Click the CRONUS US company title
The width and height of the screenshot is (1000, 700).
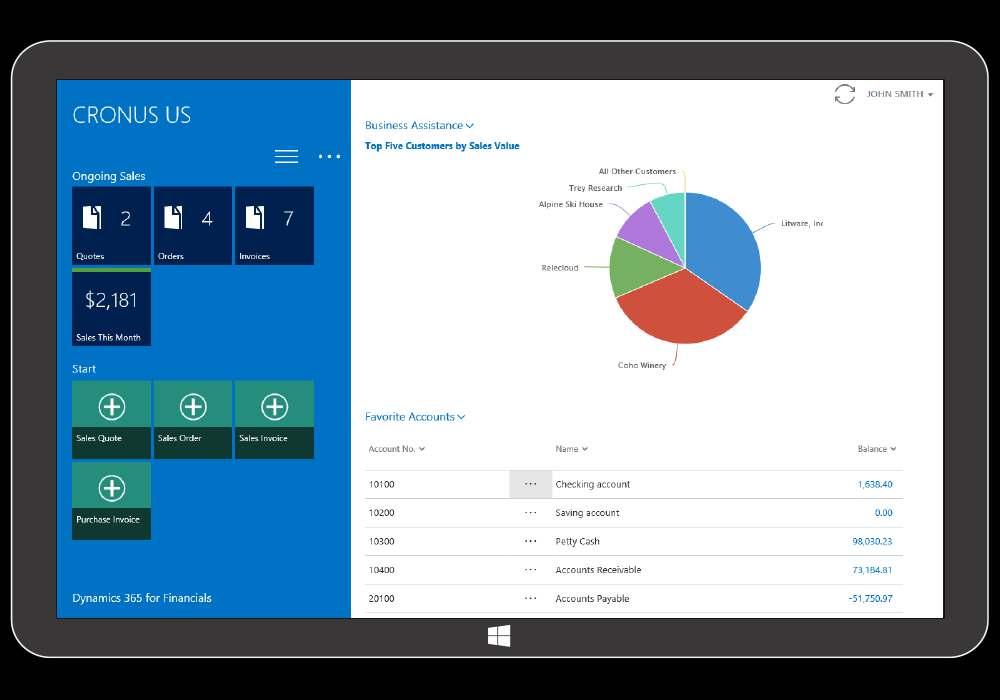(x=131, y=115)
